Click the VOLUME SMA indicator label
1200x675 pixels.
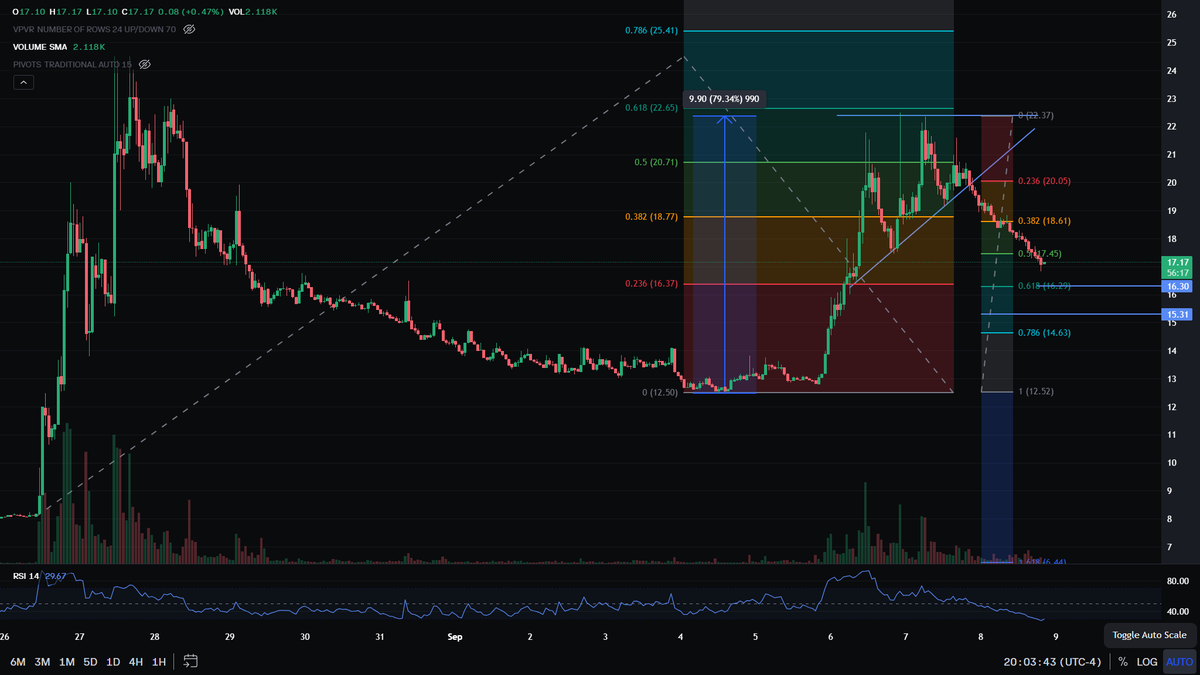click(40, 47)
